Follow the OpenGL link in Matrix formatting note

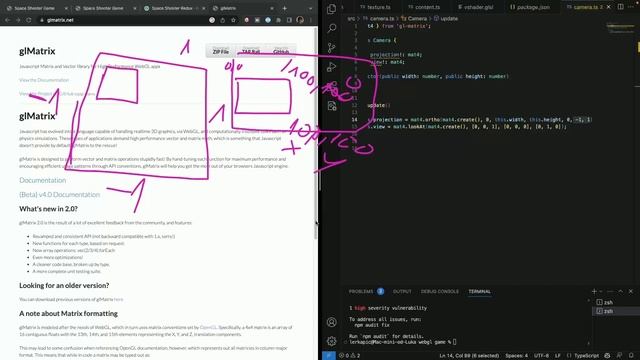[208, 327]
